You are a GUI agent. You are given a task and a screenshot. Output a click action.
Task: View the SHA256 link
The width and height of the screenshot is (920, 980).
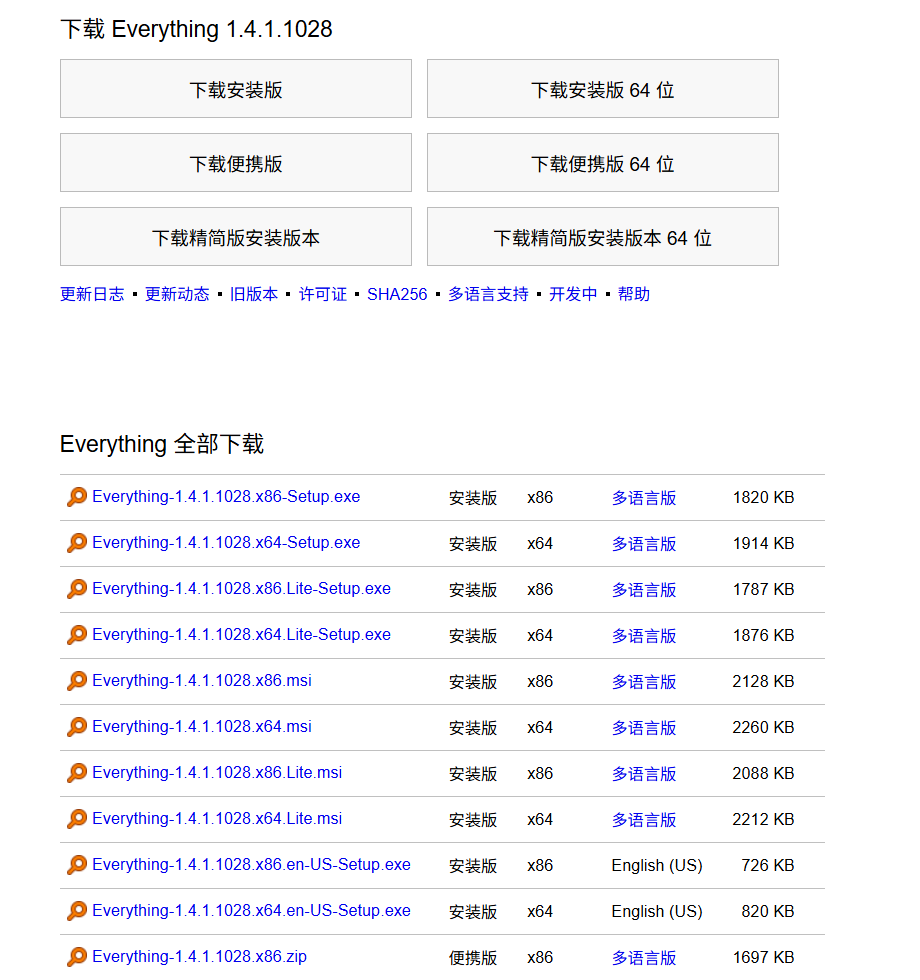(397, 294)
